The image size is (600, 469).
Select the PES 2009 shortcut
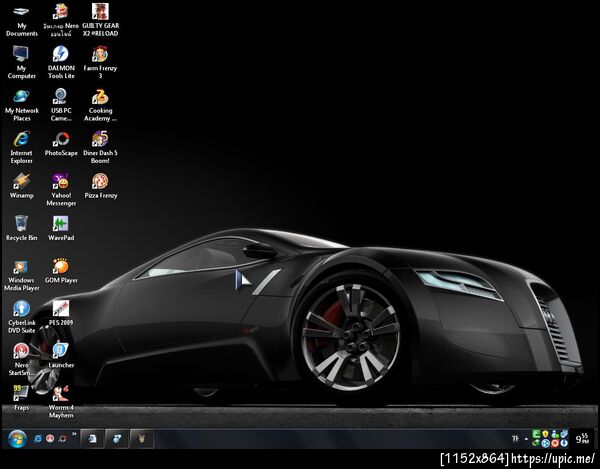pyautogui.click(x=61, y=313)
